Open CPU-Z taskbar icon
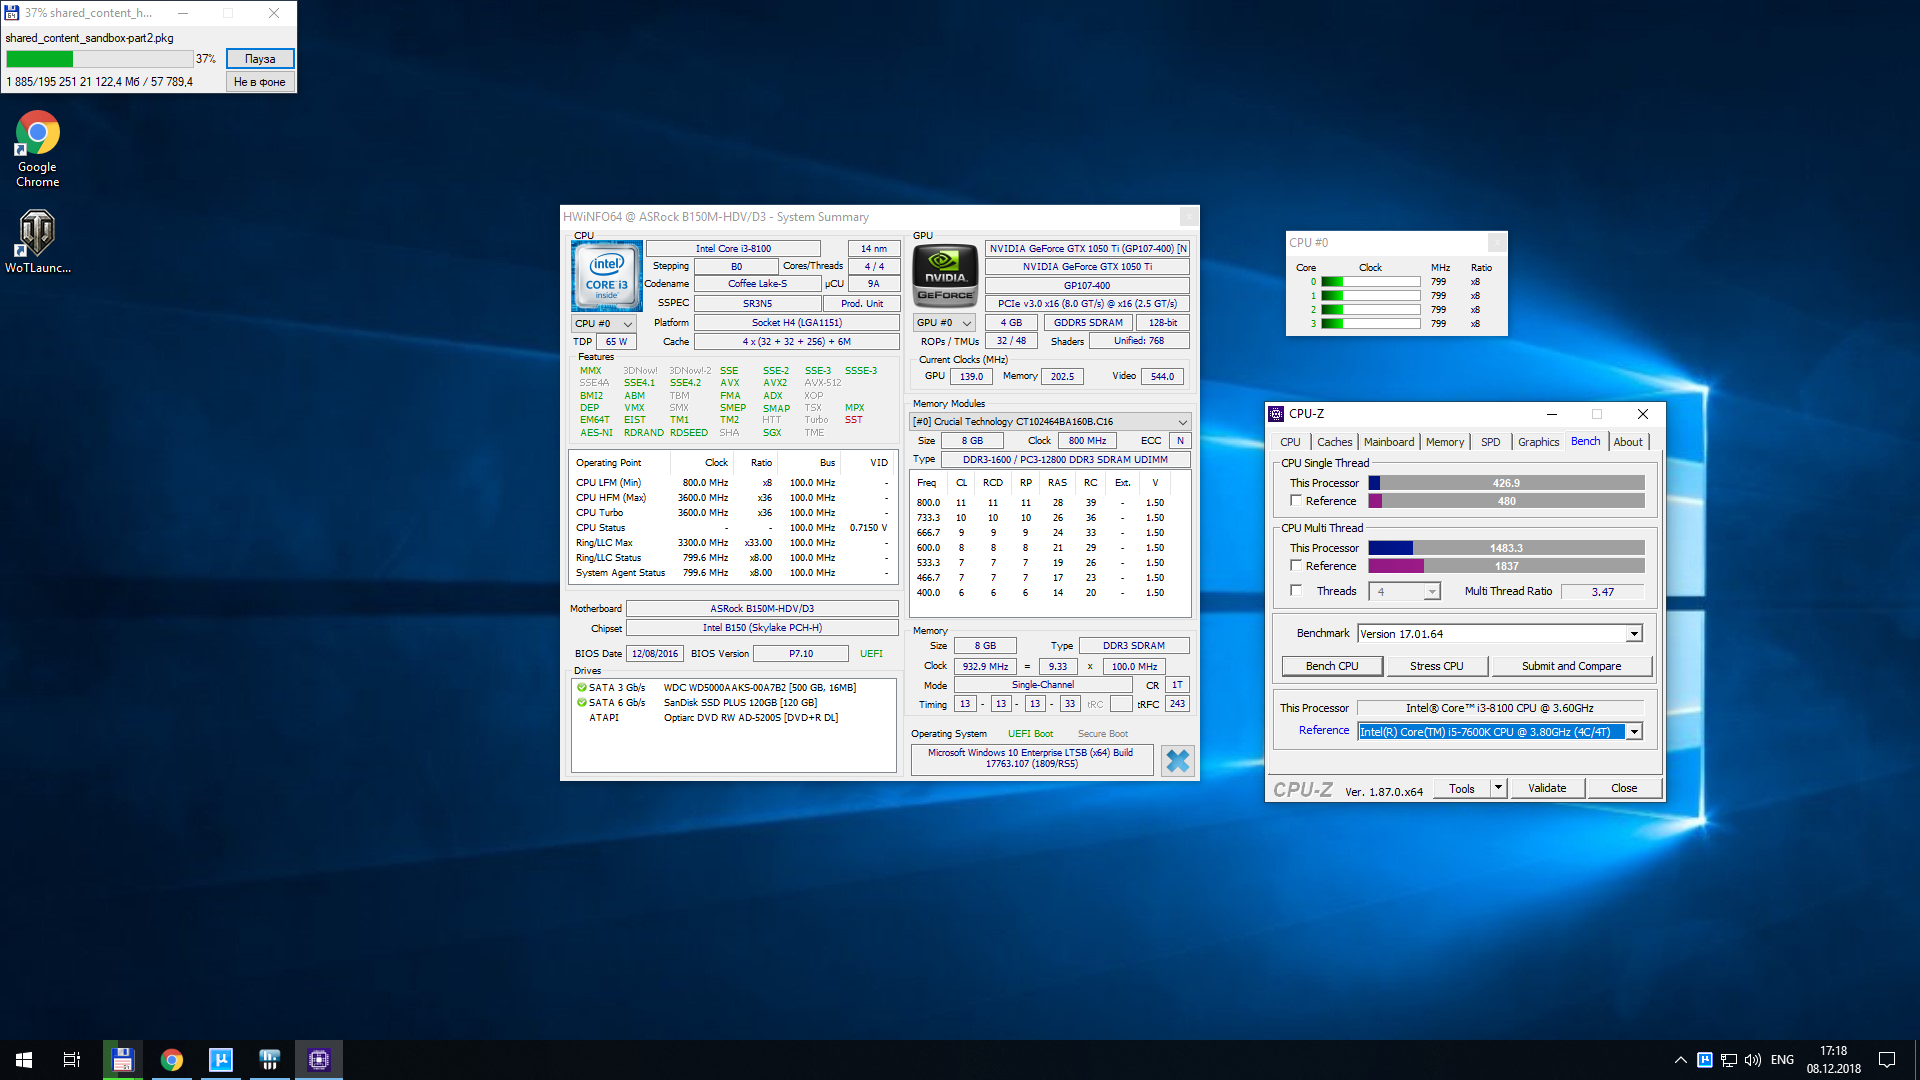This screenshot has width=1920, height=1080. pyautogui.click(x=319, y=1060)
